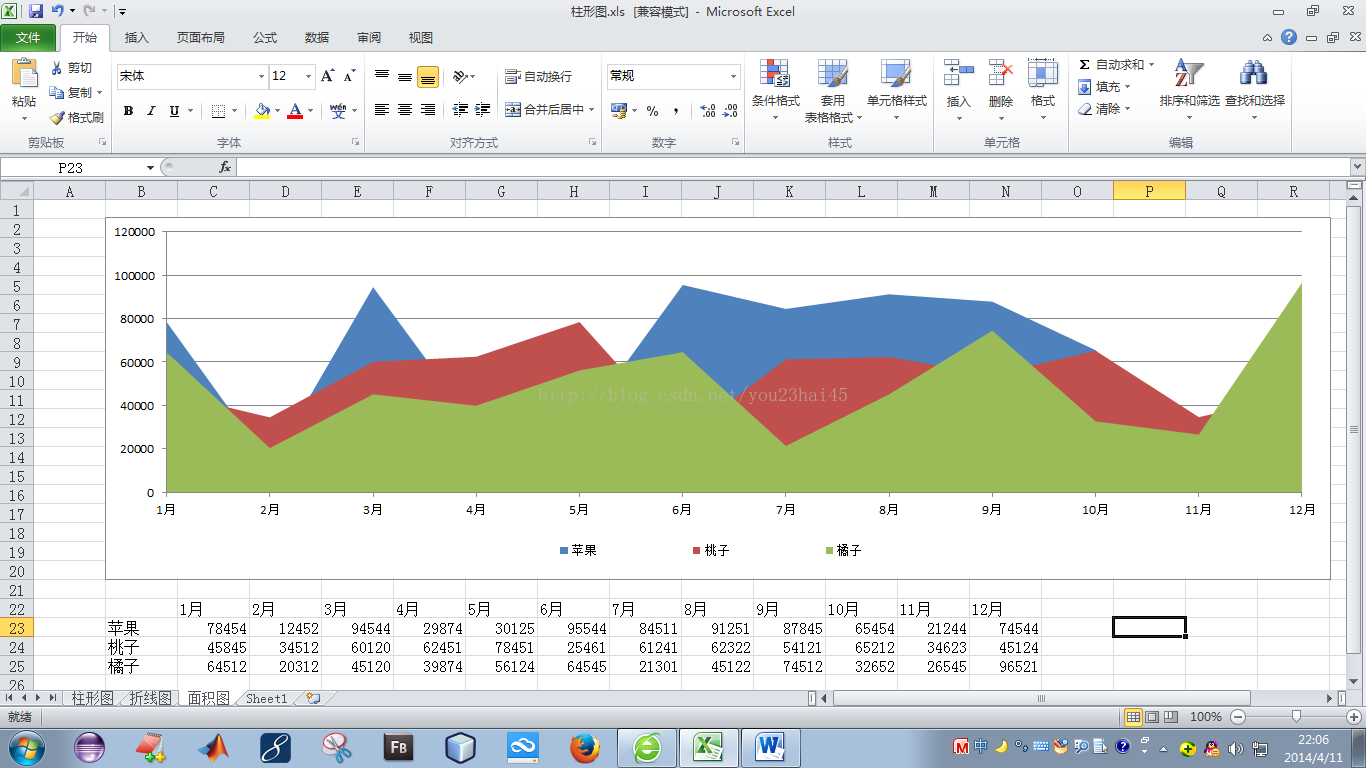Open Find and Select (查找和选择)

coord(1254,89)
